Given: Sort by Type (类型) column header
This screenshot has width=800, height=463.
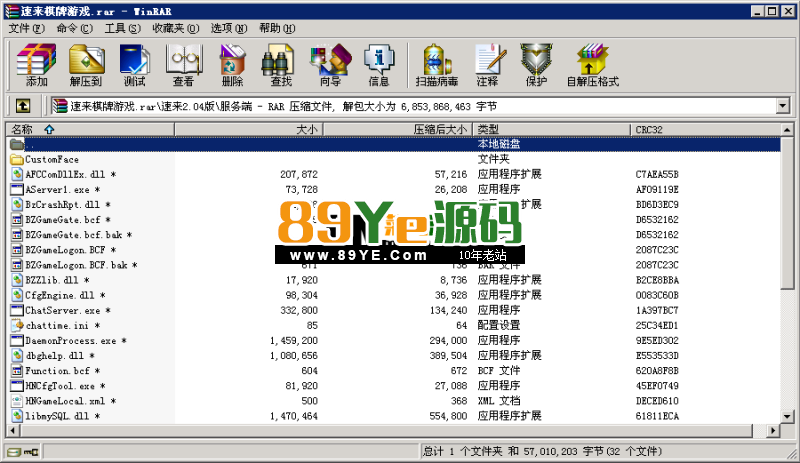Looking at the screenshot, I should pos(552,130).
